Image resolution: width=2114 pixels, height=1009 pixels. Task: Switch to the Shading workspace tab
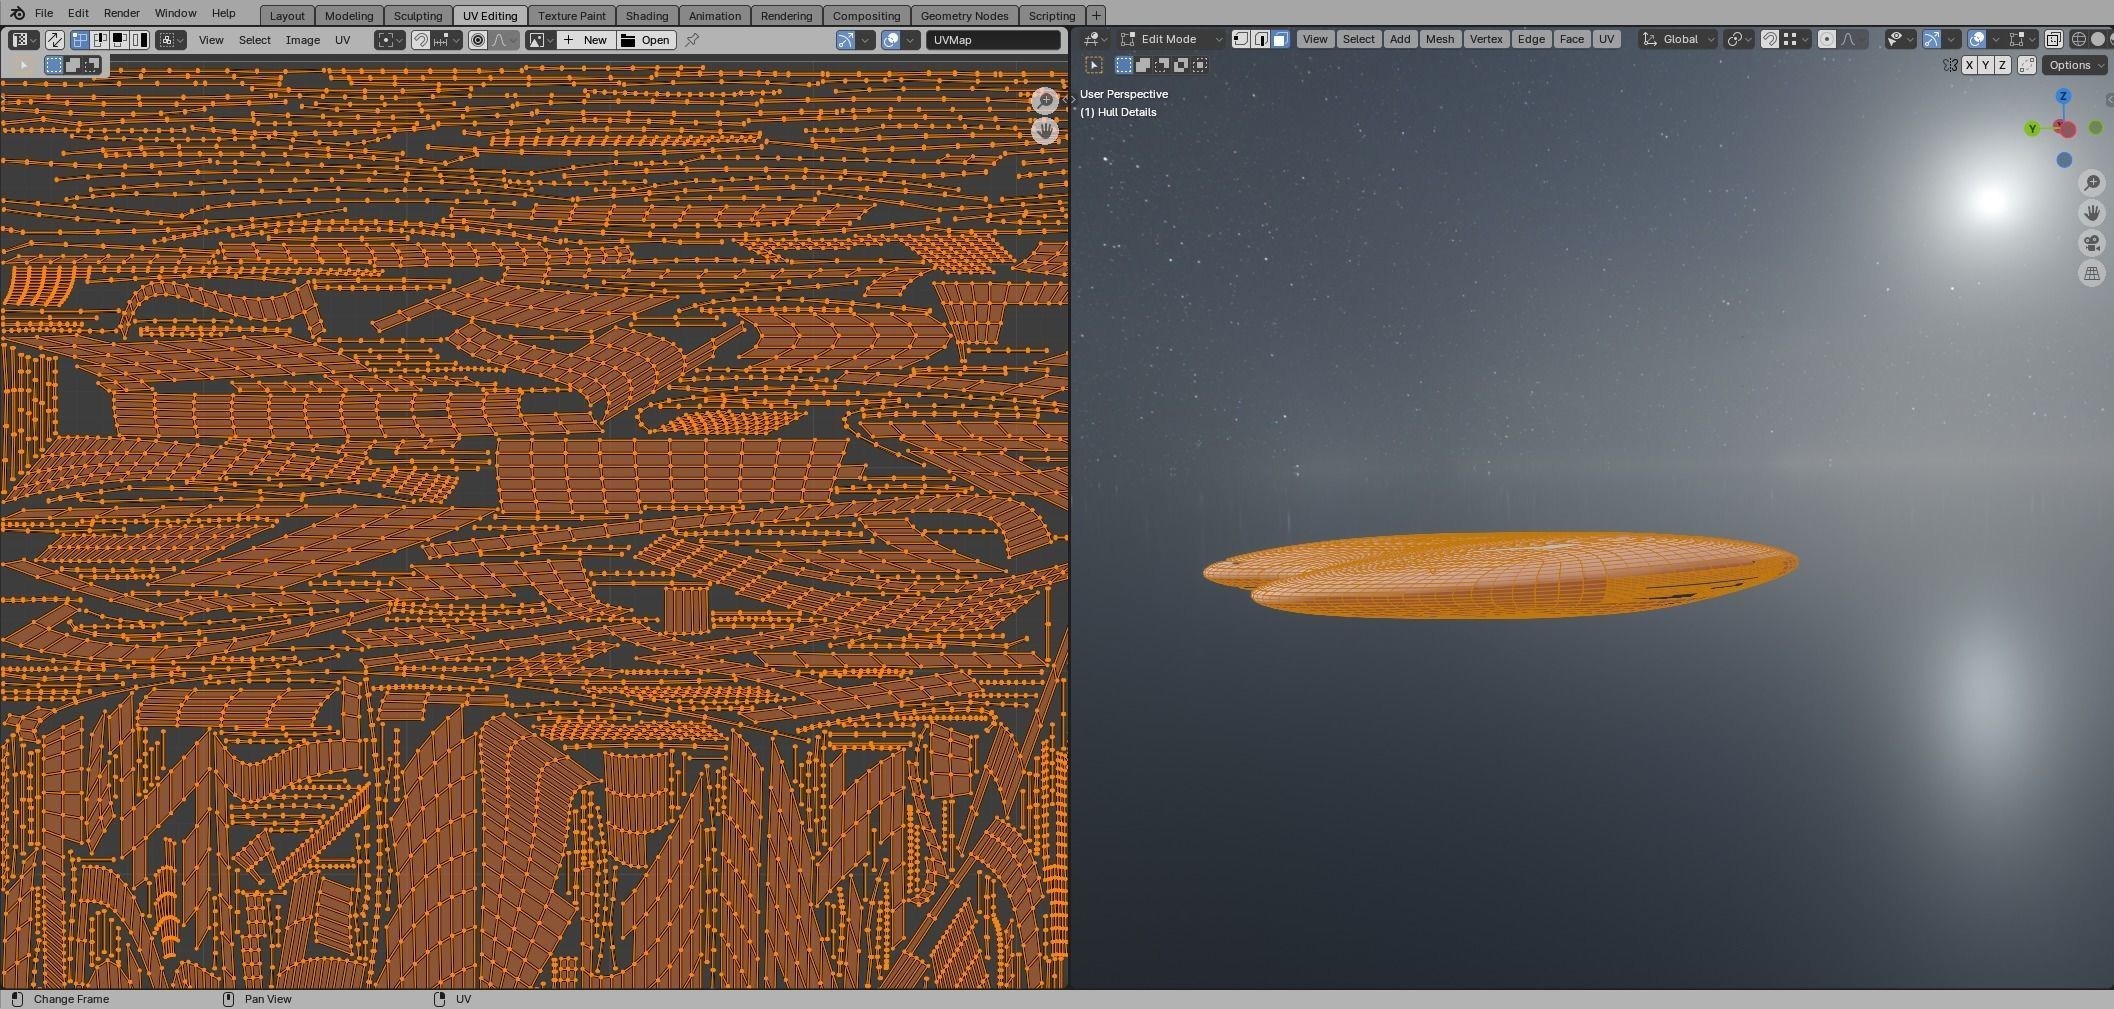pos(647,16)
